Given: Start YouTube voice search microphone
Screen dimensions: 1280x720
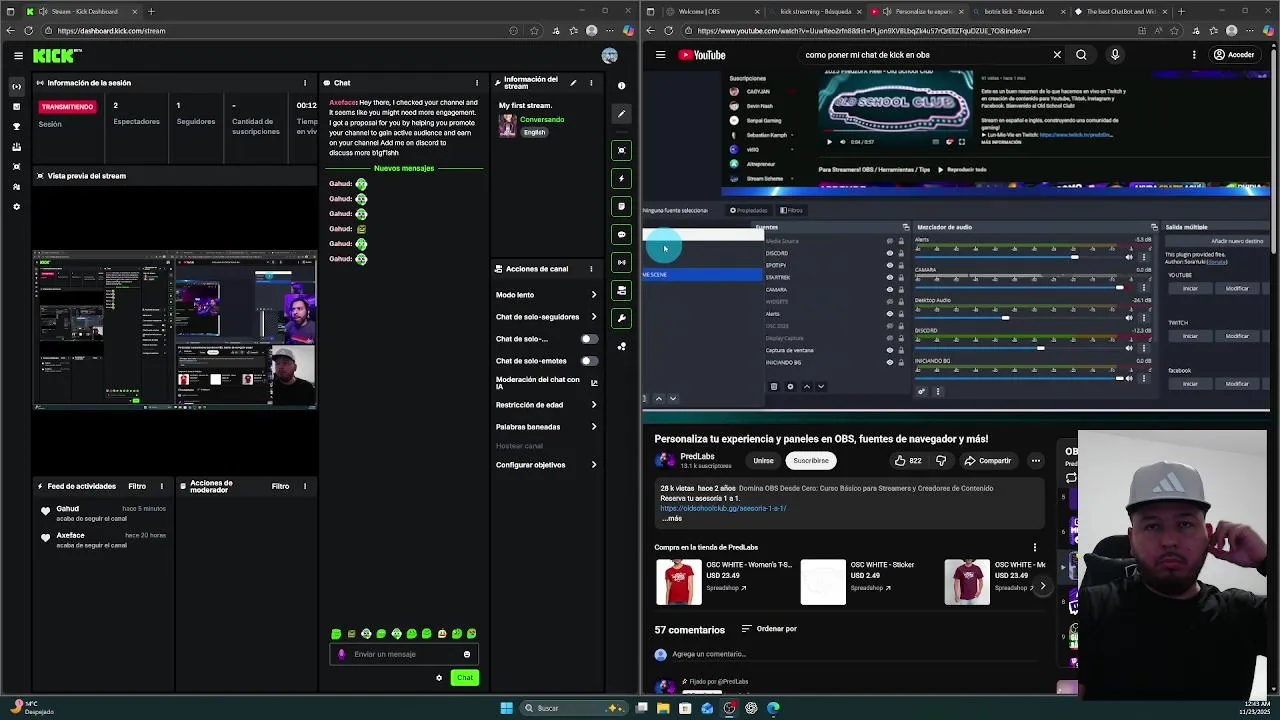Looking at the screenshot, I should (x=1115, y=55).
